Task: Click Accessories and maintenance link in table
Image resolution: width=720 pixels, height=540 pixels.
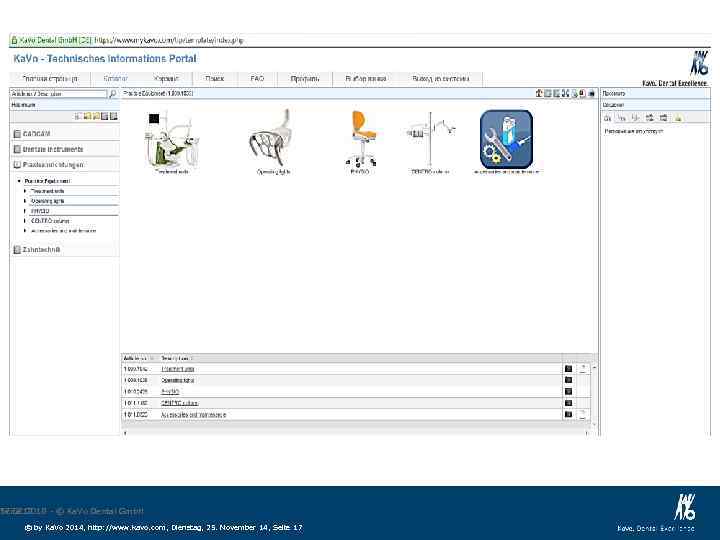Action: click(193, 415)
